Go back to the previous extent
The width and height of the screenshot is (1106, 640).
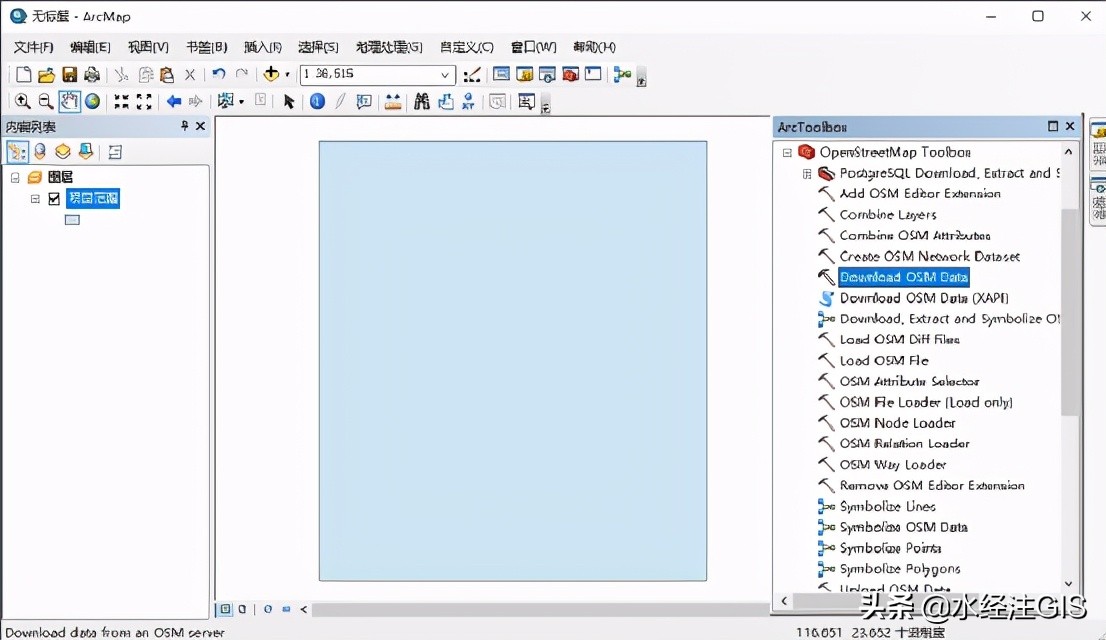174,102
